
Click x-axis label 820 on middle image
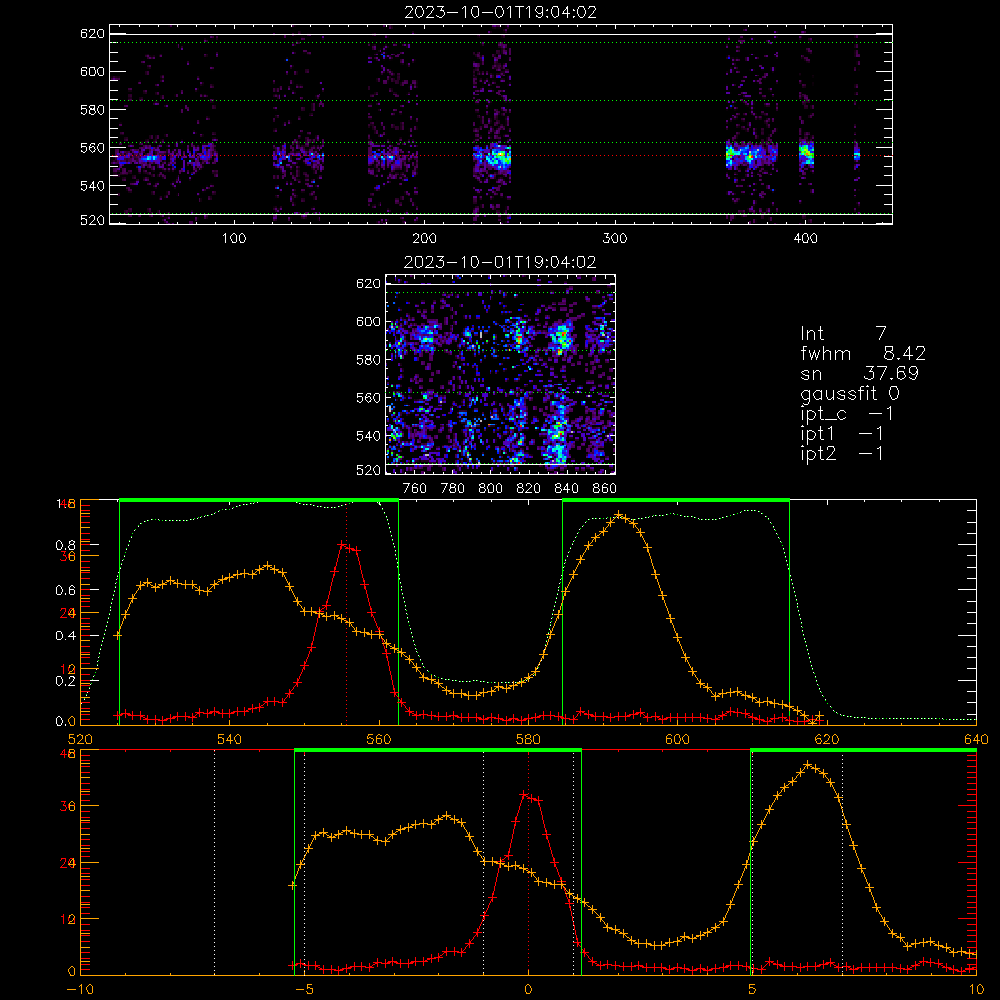tap(529, 489)
